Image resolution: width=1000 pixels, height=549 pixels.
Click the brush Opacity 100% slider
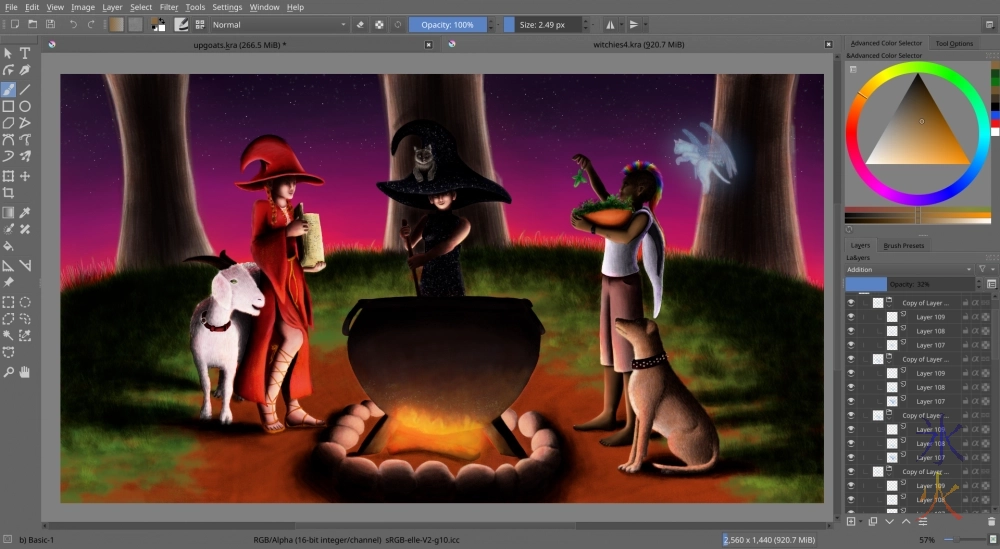point(448,24)
